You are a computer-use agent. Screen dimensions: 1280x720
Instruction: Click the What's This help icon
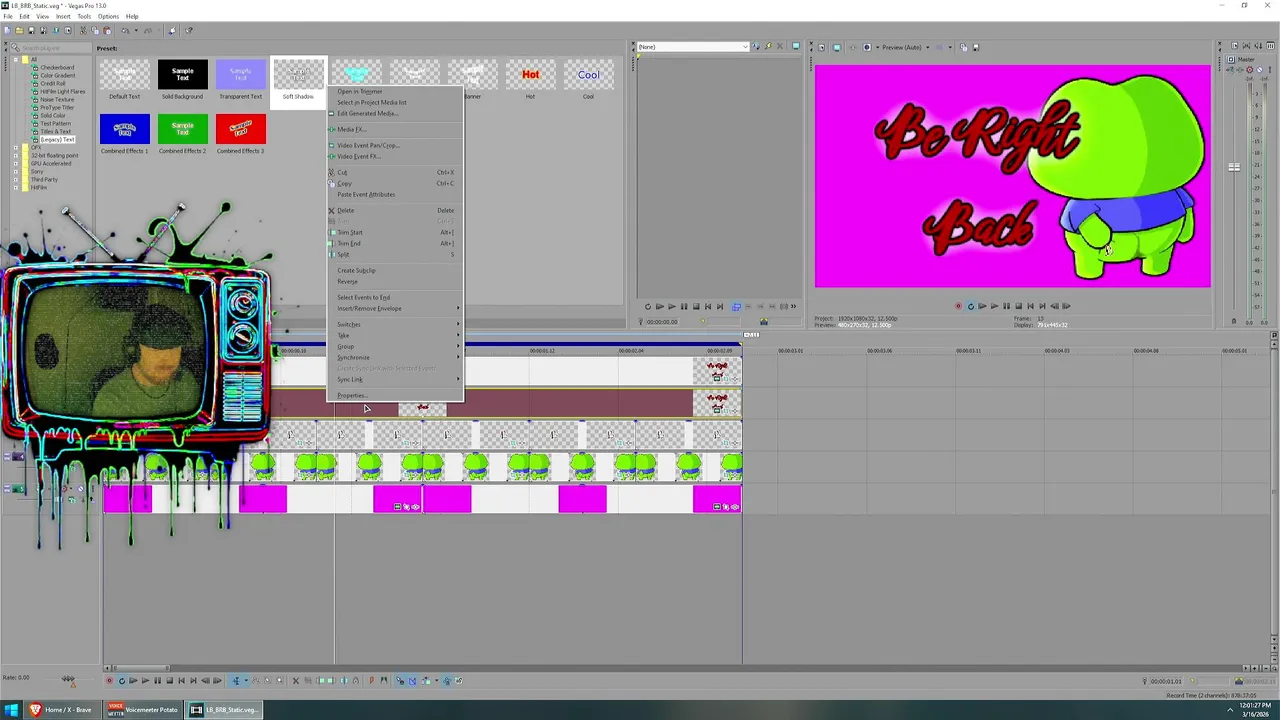point(189,30)
